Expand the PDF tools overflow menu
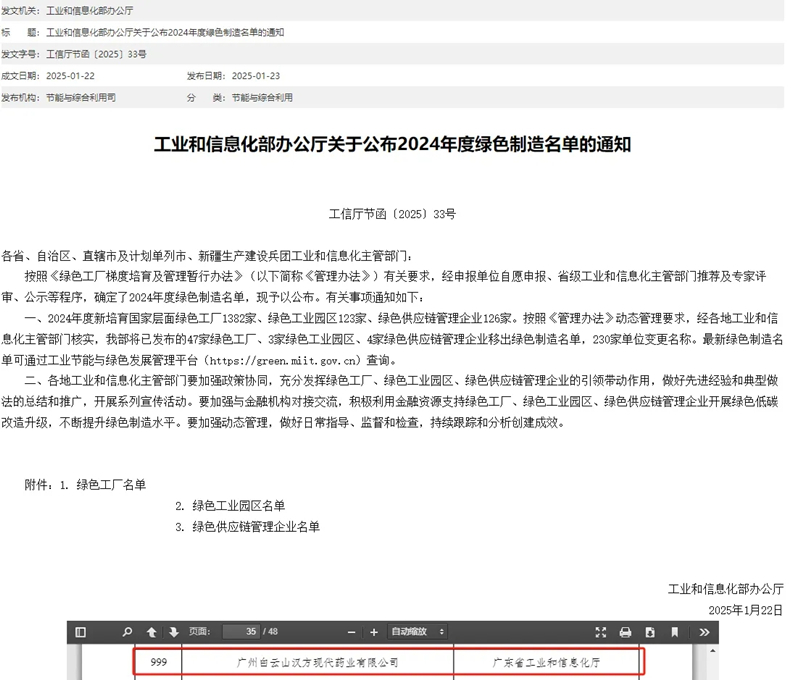 point(704,632)
